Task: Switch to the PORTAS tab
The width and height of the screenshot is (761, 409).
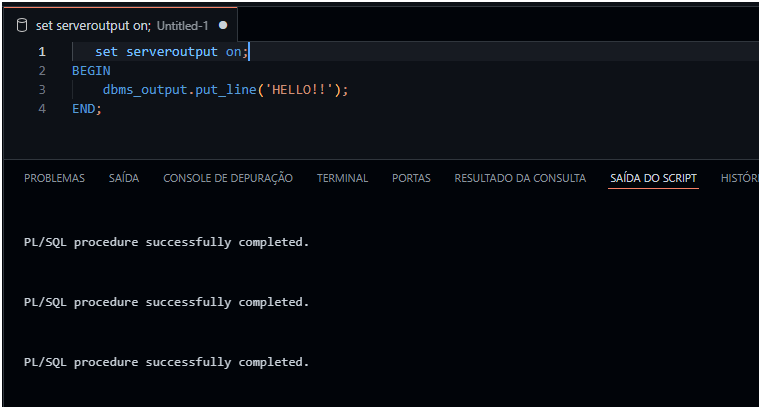Action: tap(411, 178)
